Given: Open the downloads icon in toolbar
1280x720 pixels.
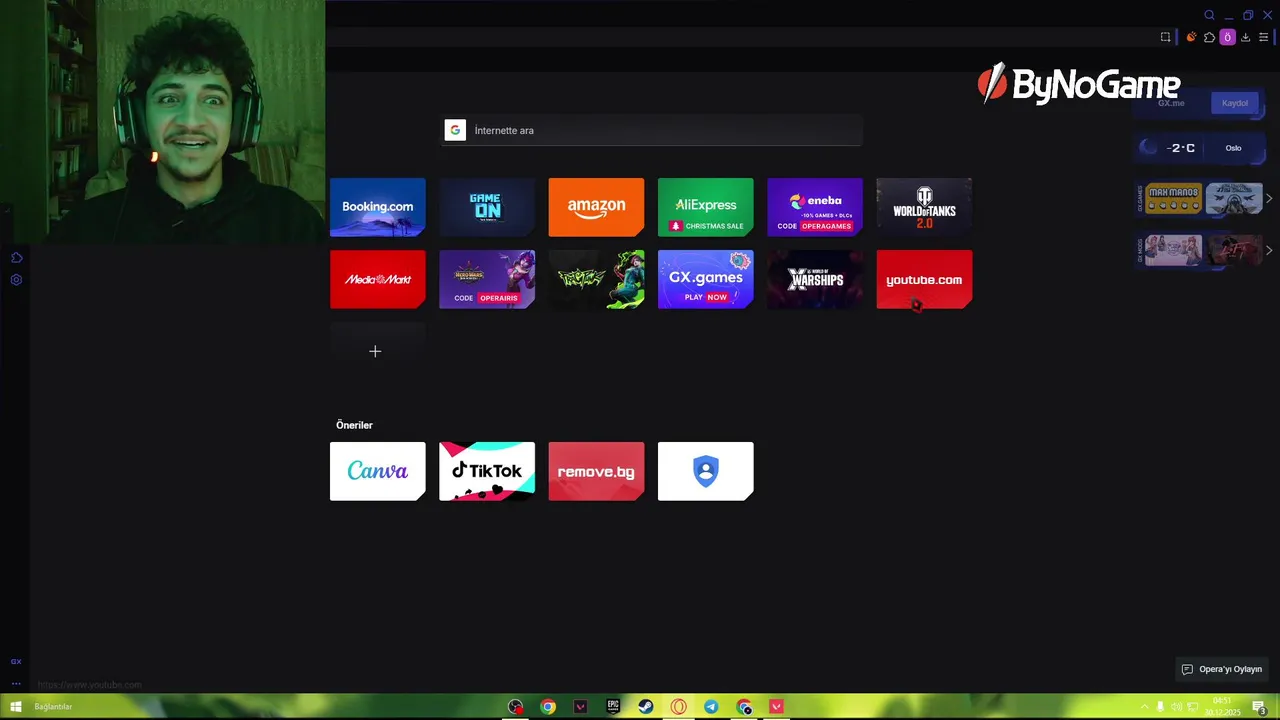Looking at the screenshot, I should [x=1245, y=37].
